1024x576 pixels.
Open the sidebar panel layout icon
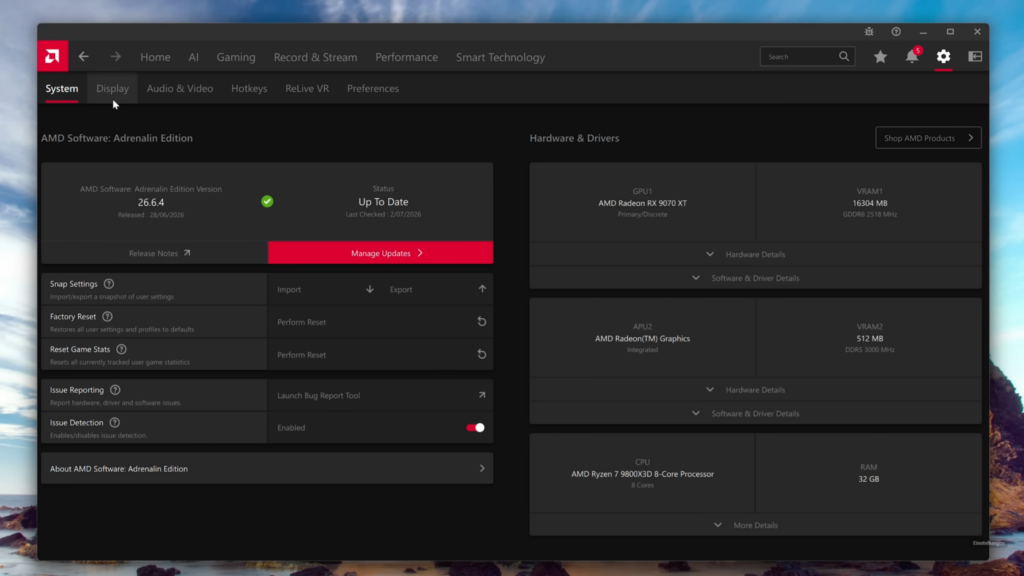click(975, 57)
